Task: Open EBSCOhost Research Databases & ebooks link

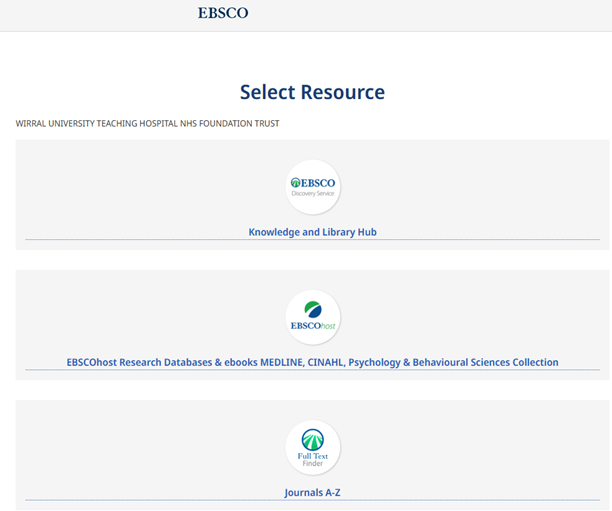Action: coord(313,362)
